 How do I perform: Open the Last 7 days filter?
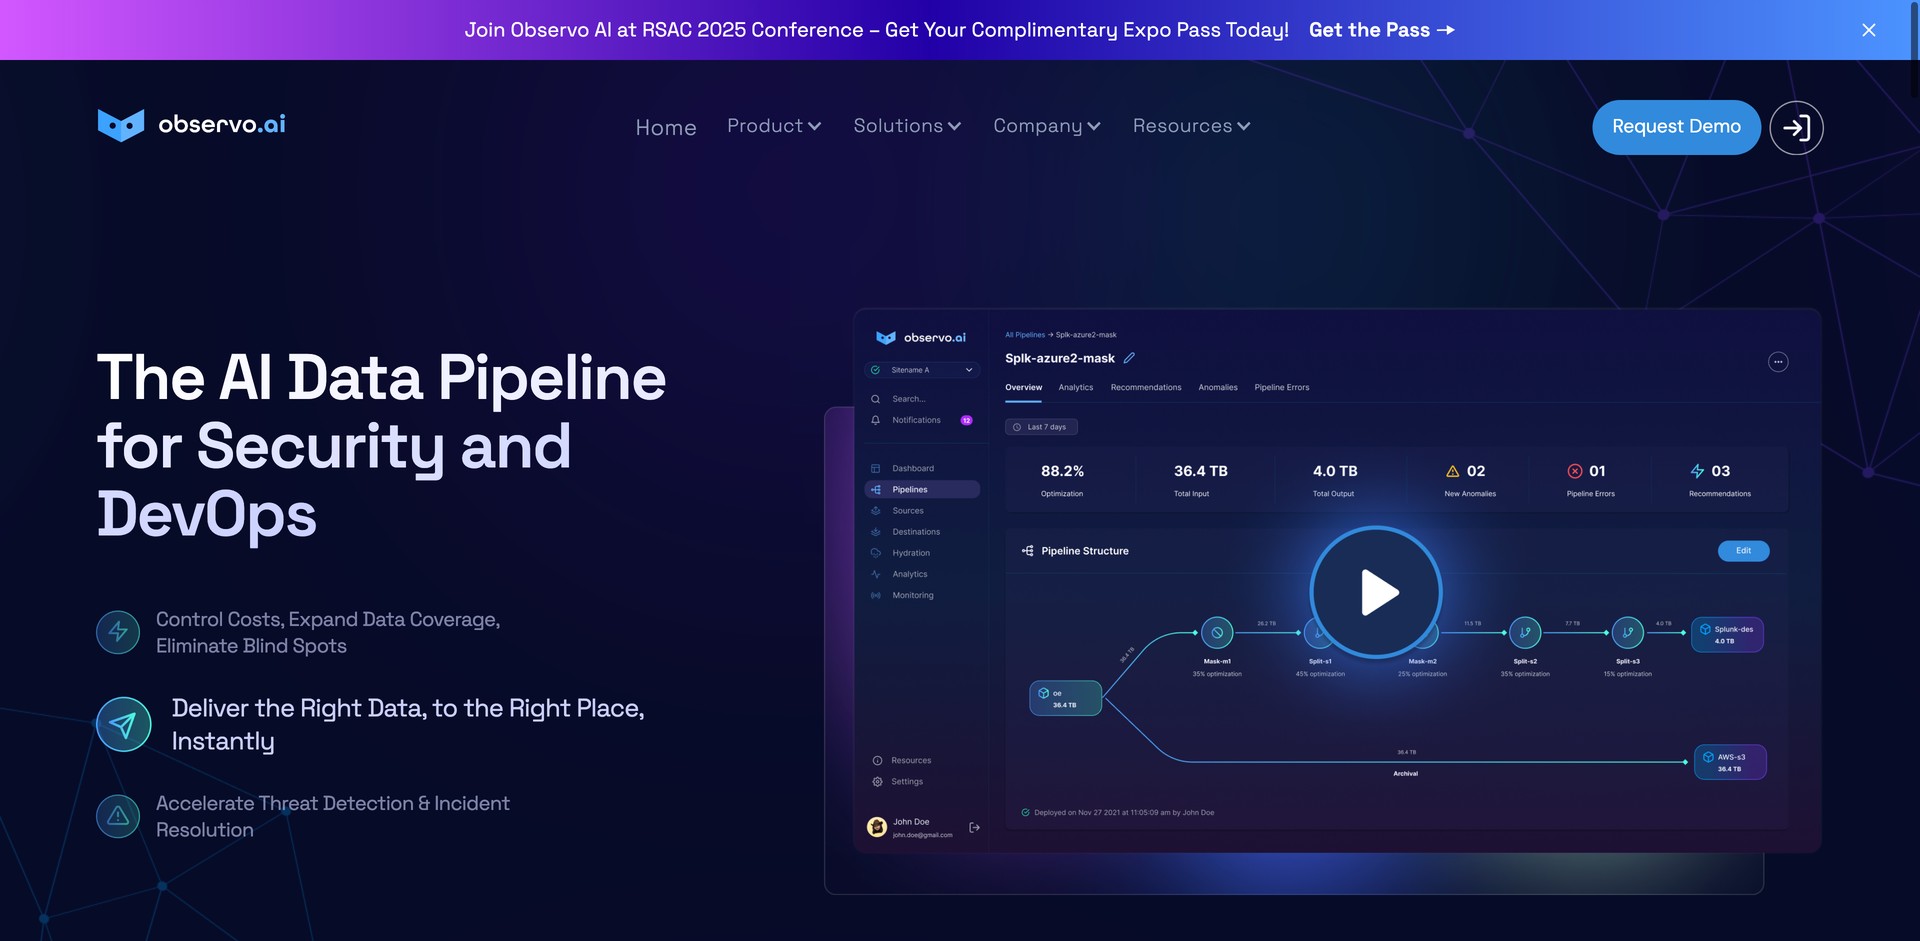(1041, 427)
